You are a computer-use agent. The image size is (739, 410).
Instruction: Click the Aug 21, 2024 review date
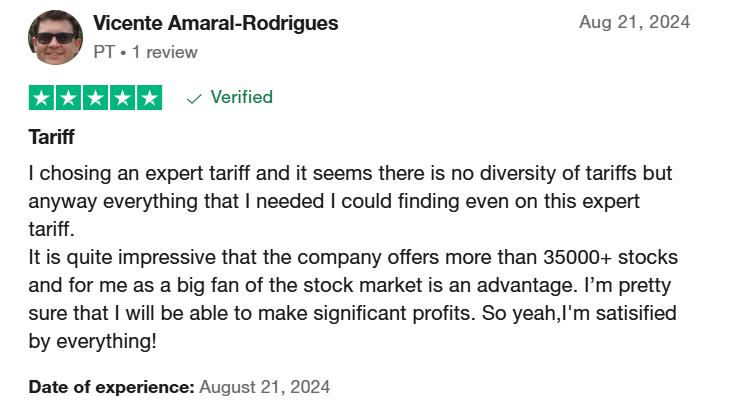pyautogui.click(x=634, y=22)
